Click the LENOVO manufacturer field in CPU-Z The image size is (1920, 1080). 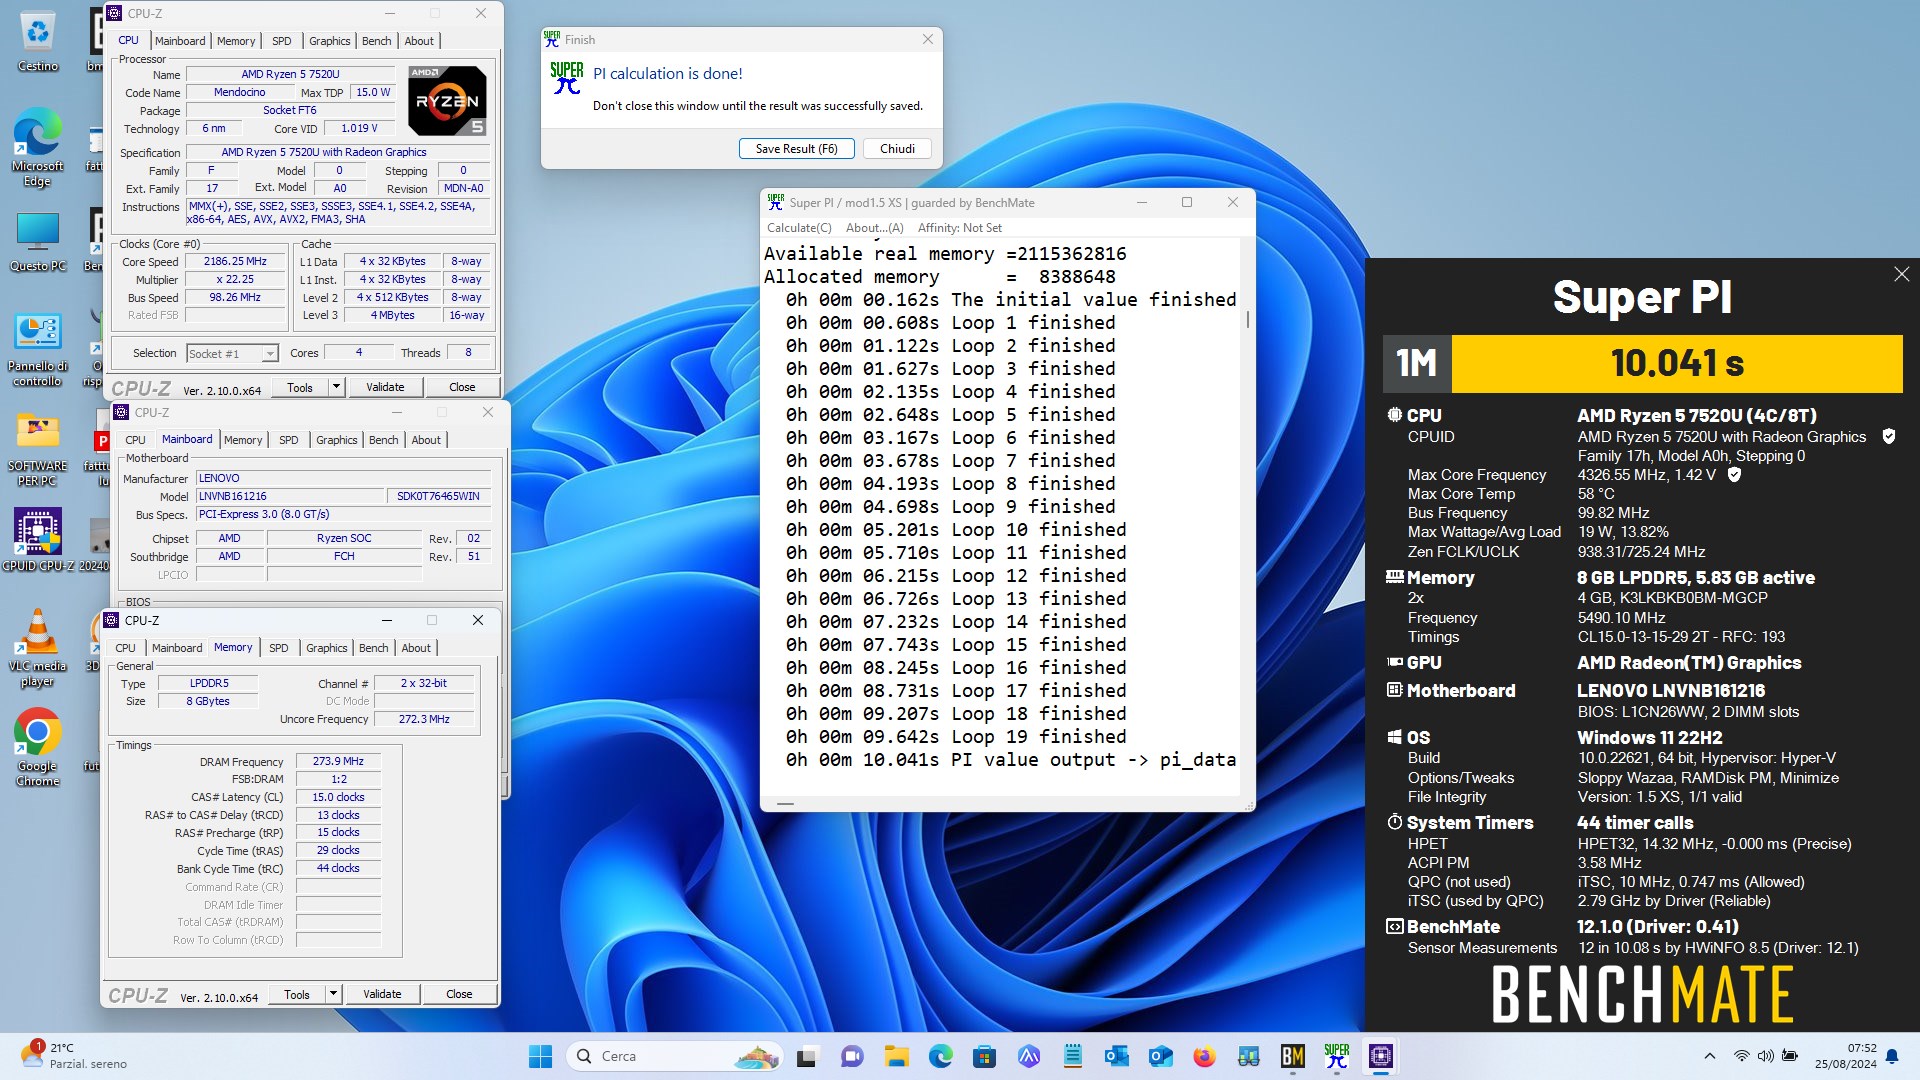tap(343, 478)
